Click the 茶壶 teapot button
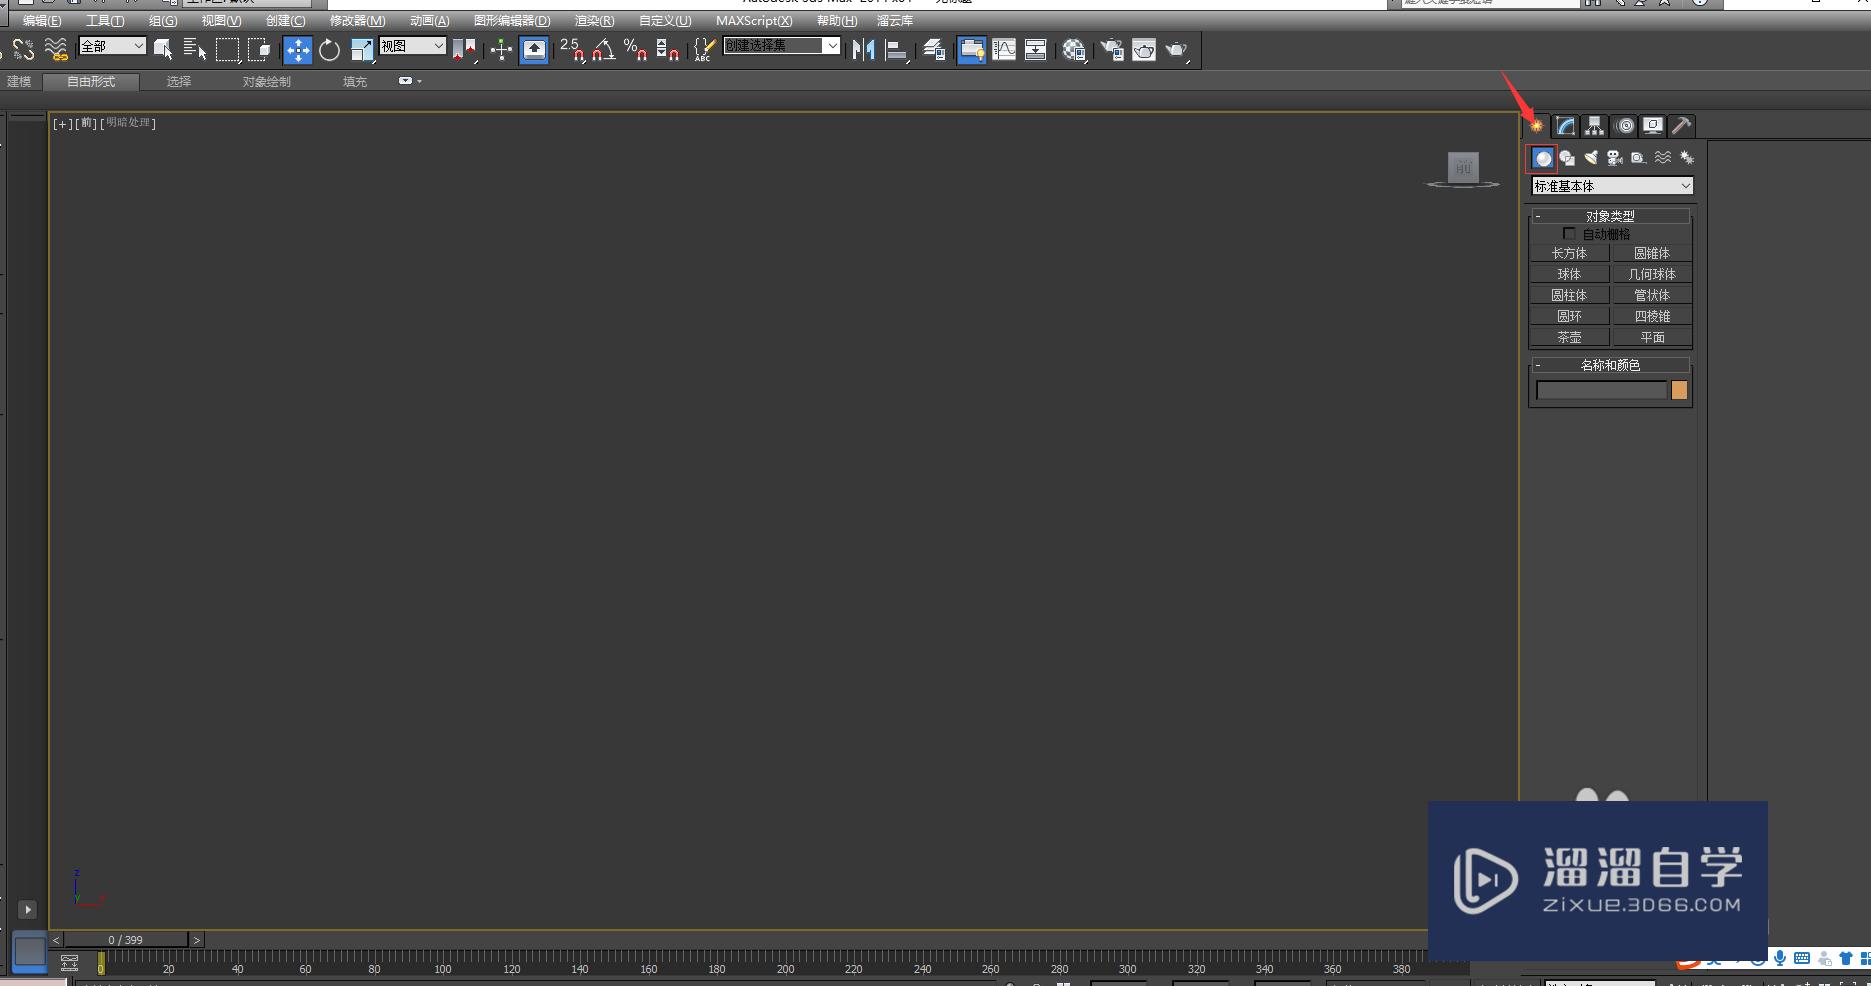Image resolution: width=1871 pixels, height=986 pixels. [1569, 337]
